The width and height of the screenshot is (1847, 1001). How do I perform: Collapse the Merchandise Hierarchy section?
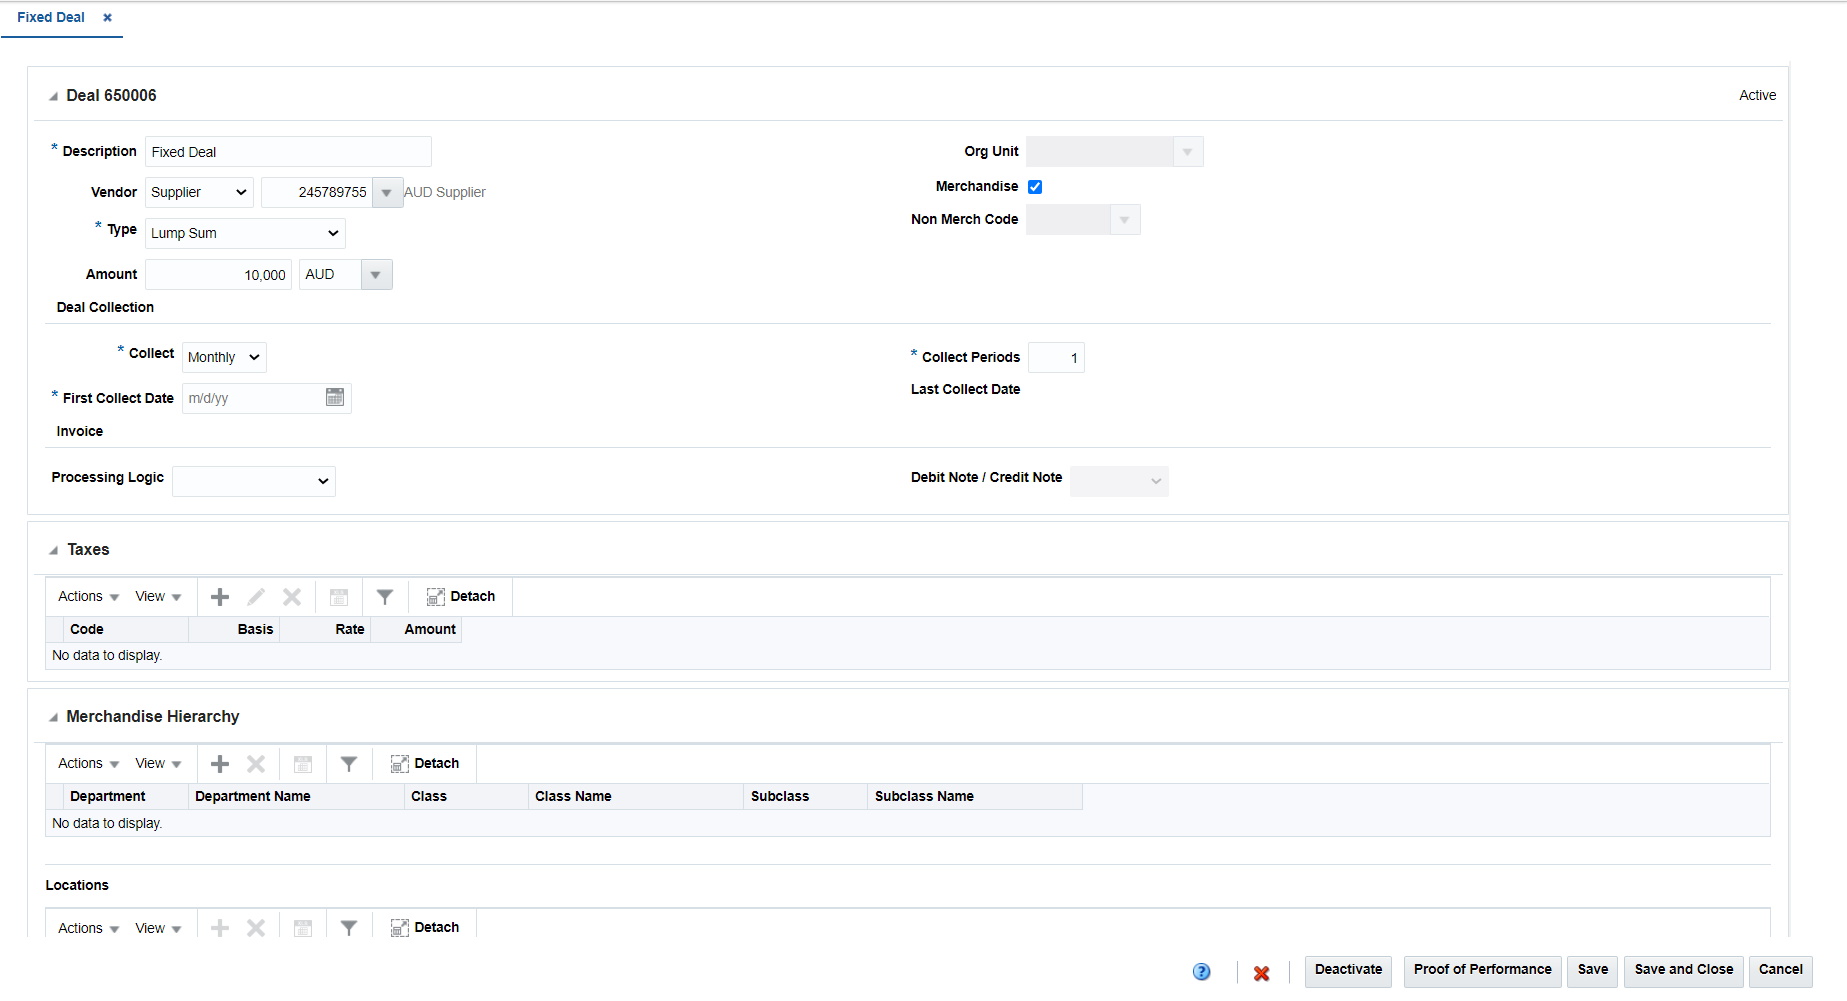[x=53, y=718]
